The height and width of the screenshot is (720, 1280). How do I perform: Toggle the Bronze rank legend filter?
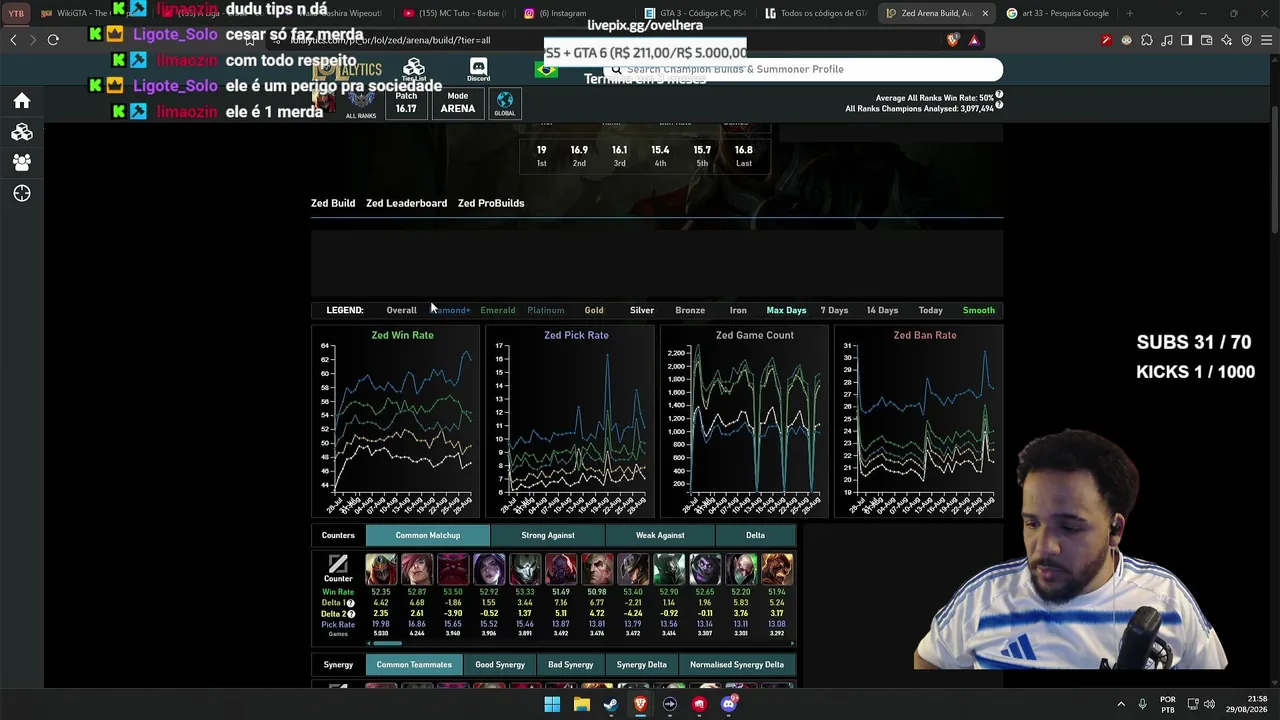point(690,310)
